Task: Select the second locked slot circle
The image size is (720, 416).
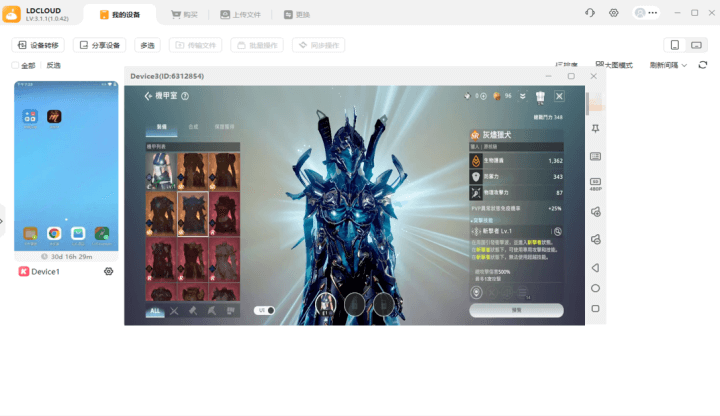Action: click(354, 304)
